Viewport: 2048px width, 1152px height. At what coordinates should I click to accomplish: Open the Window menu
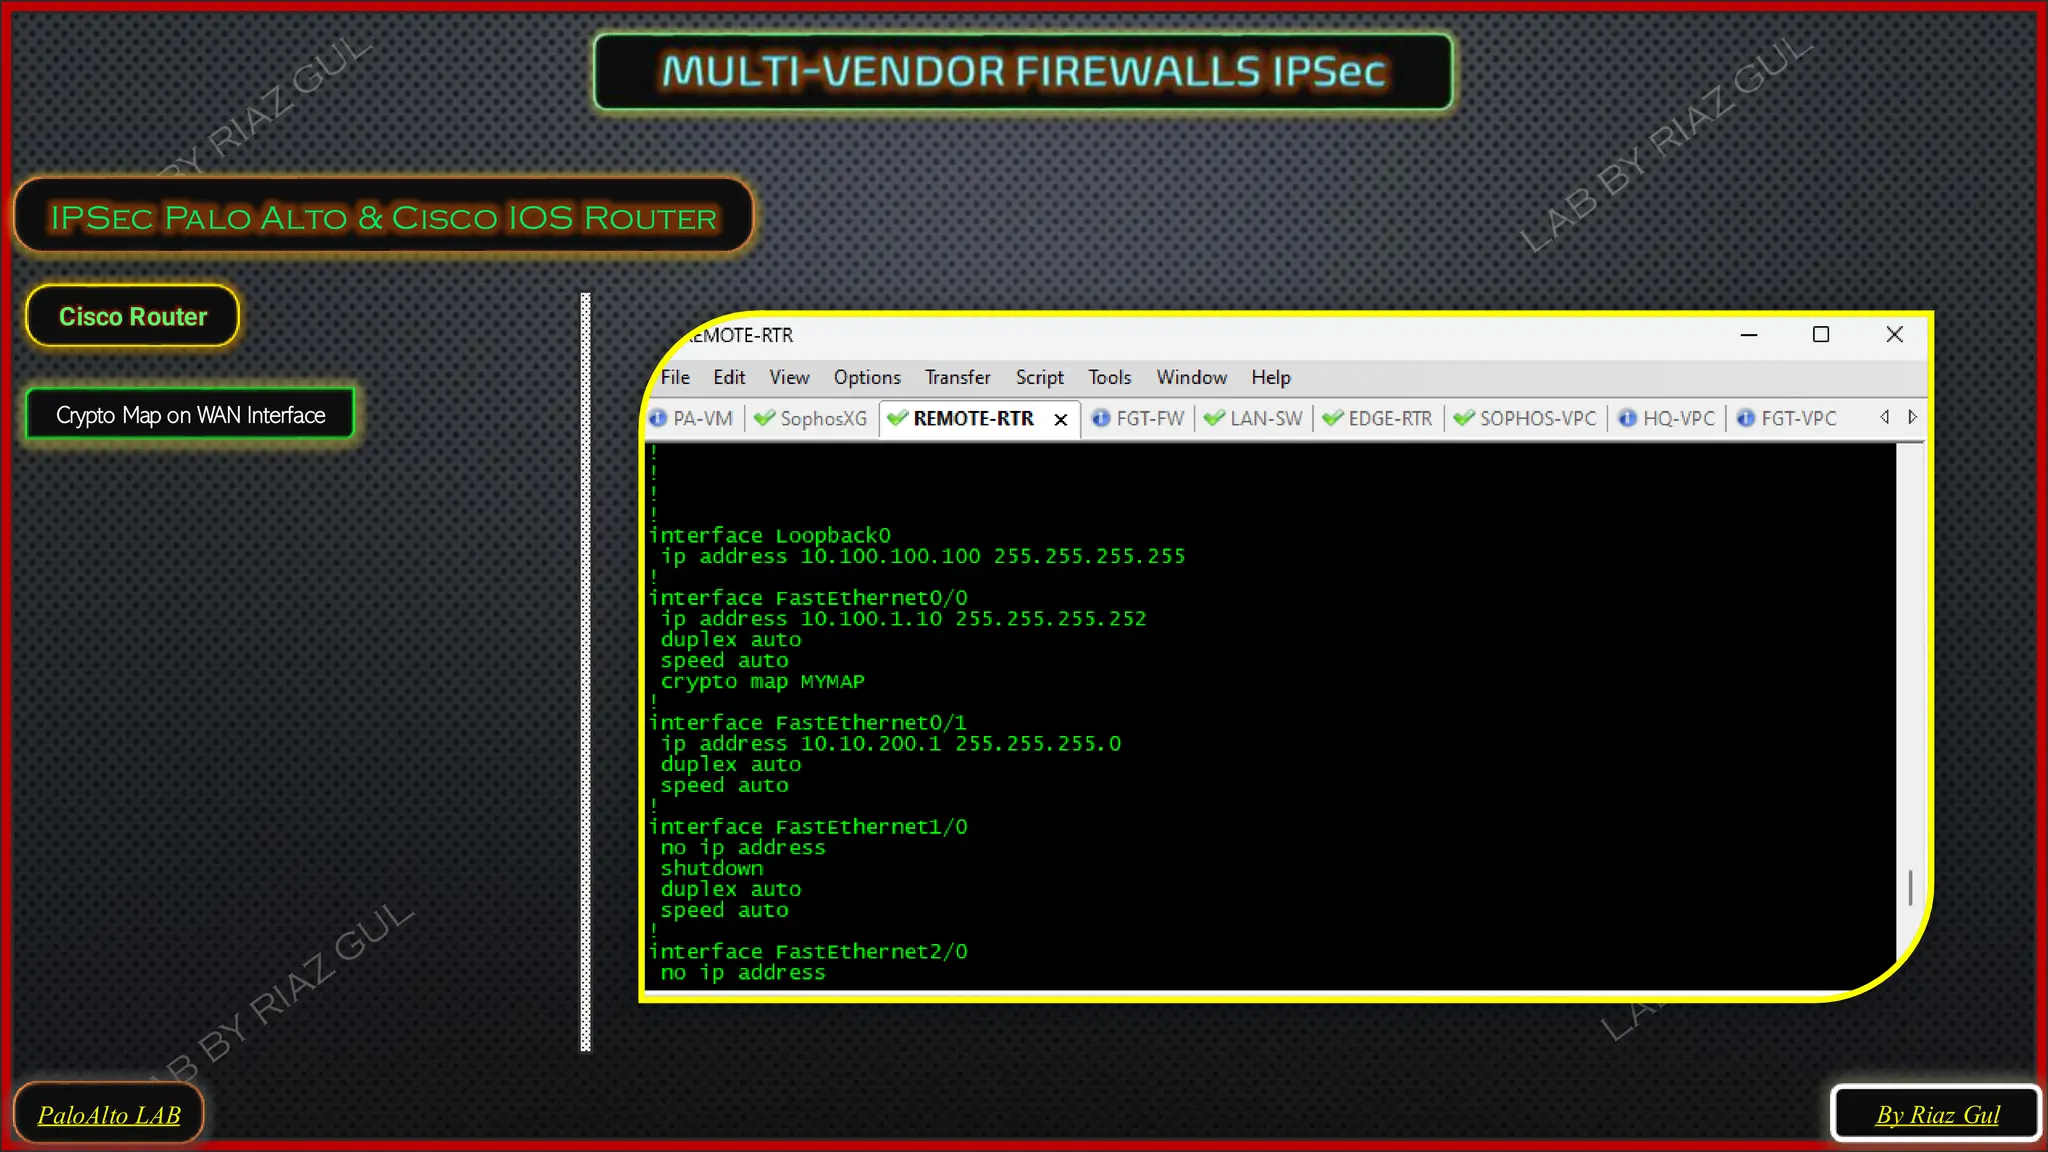click(1191, 377)
